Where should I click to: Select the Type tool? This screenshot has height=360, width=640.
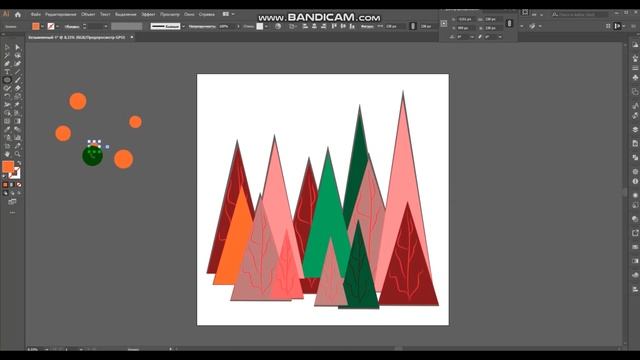click(x=7, y=72)
